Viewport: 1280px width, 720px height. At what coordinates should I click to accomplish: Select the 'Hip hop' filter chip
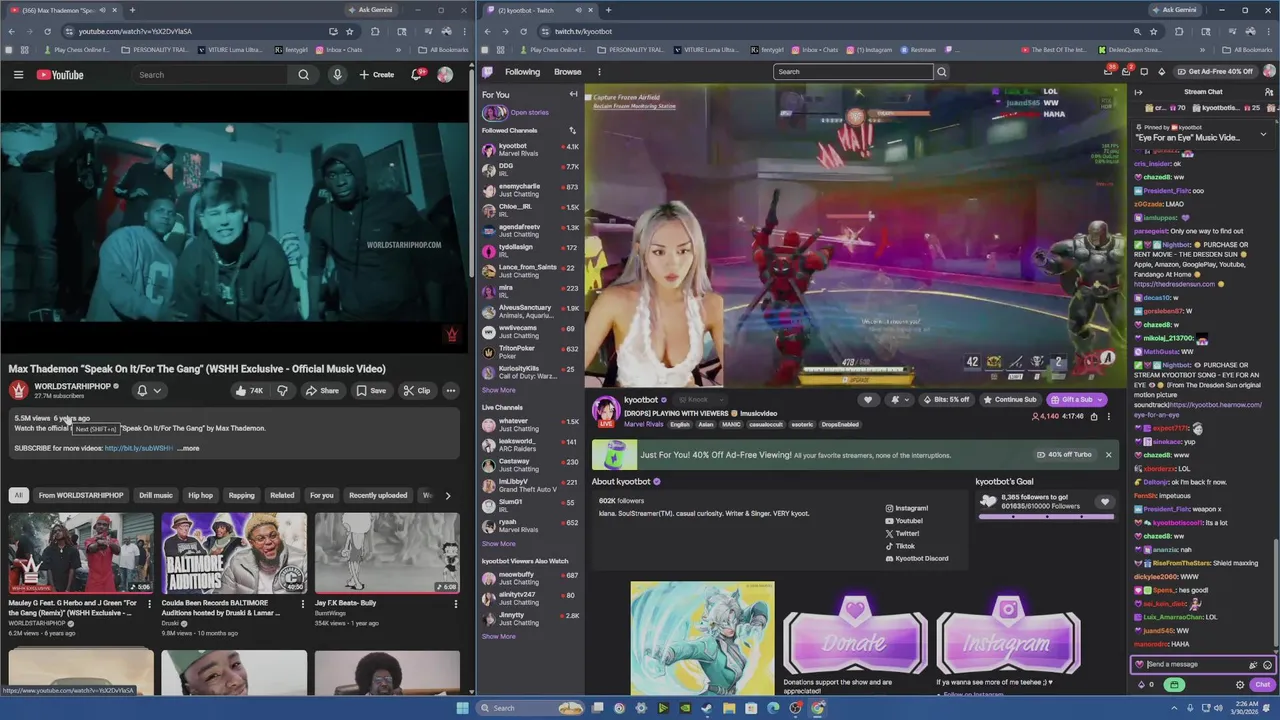click(200, 495)
